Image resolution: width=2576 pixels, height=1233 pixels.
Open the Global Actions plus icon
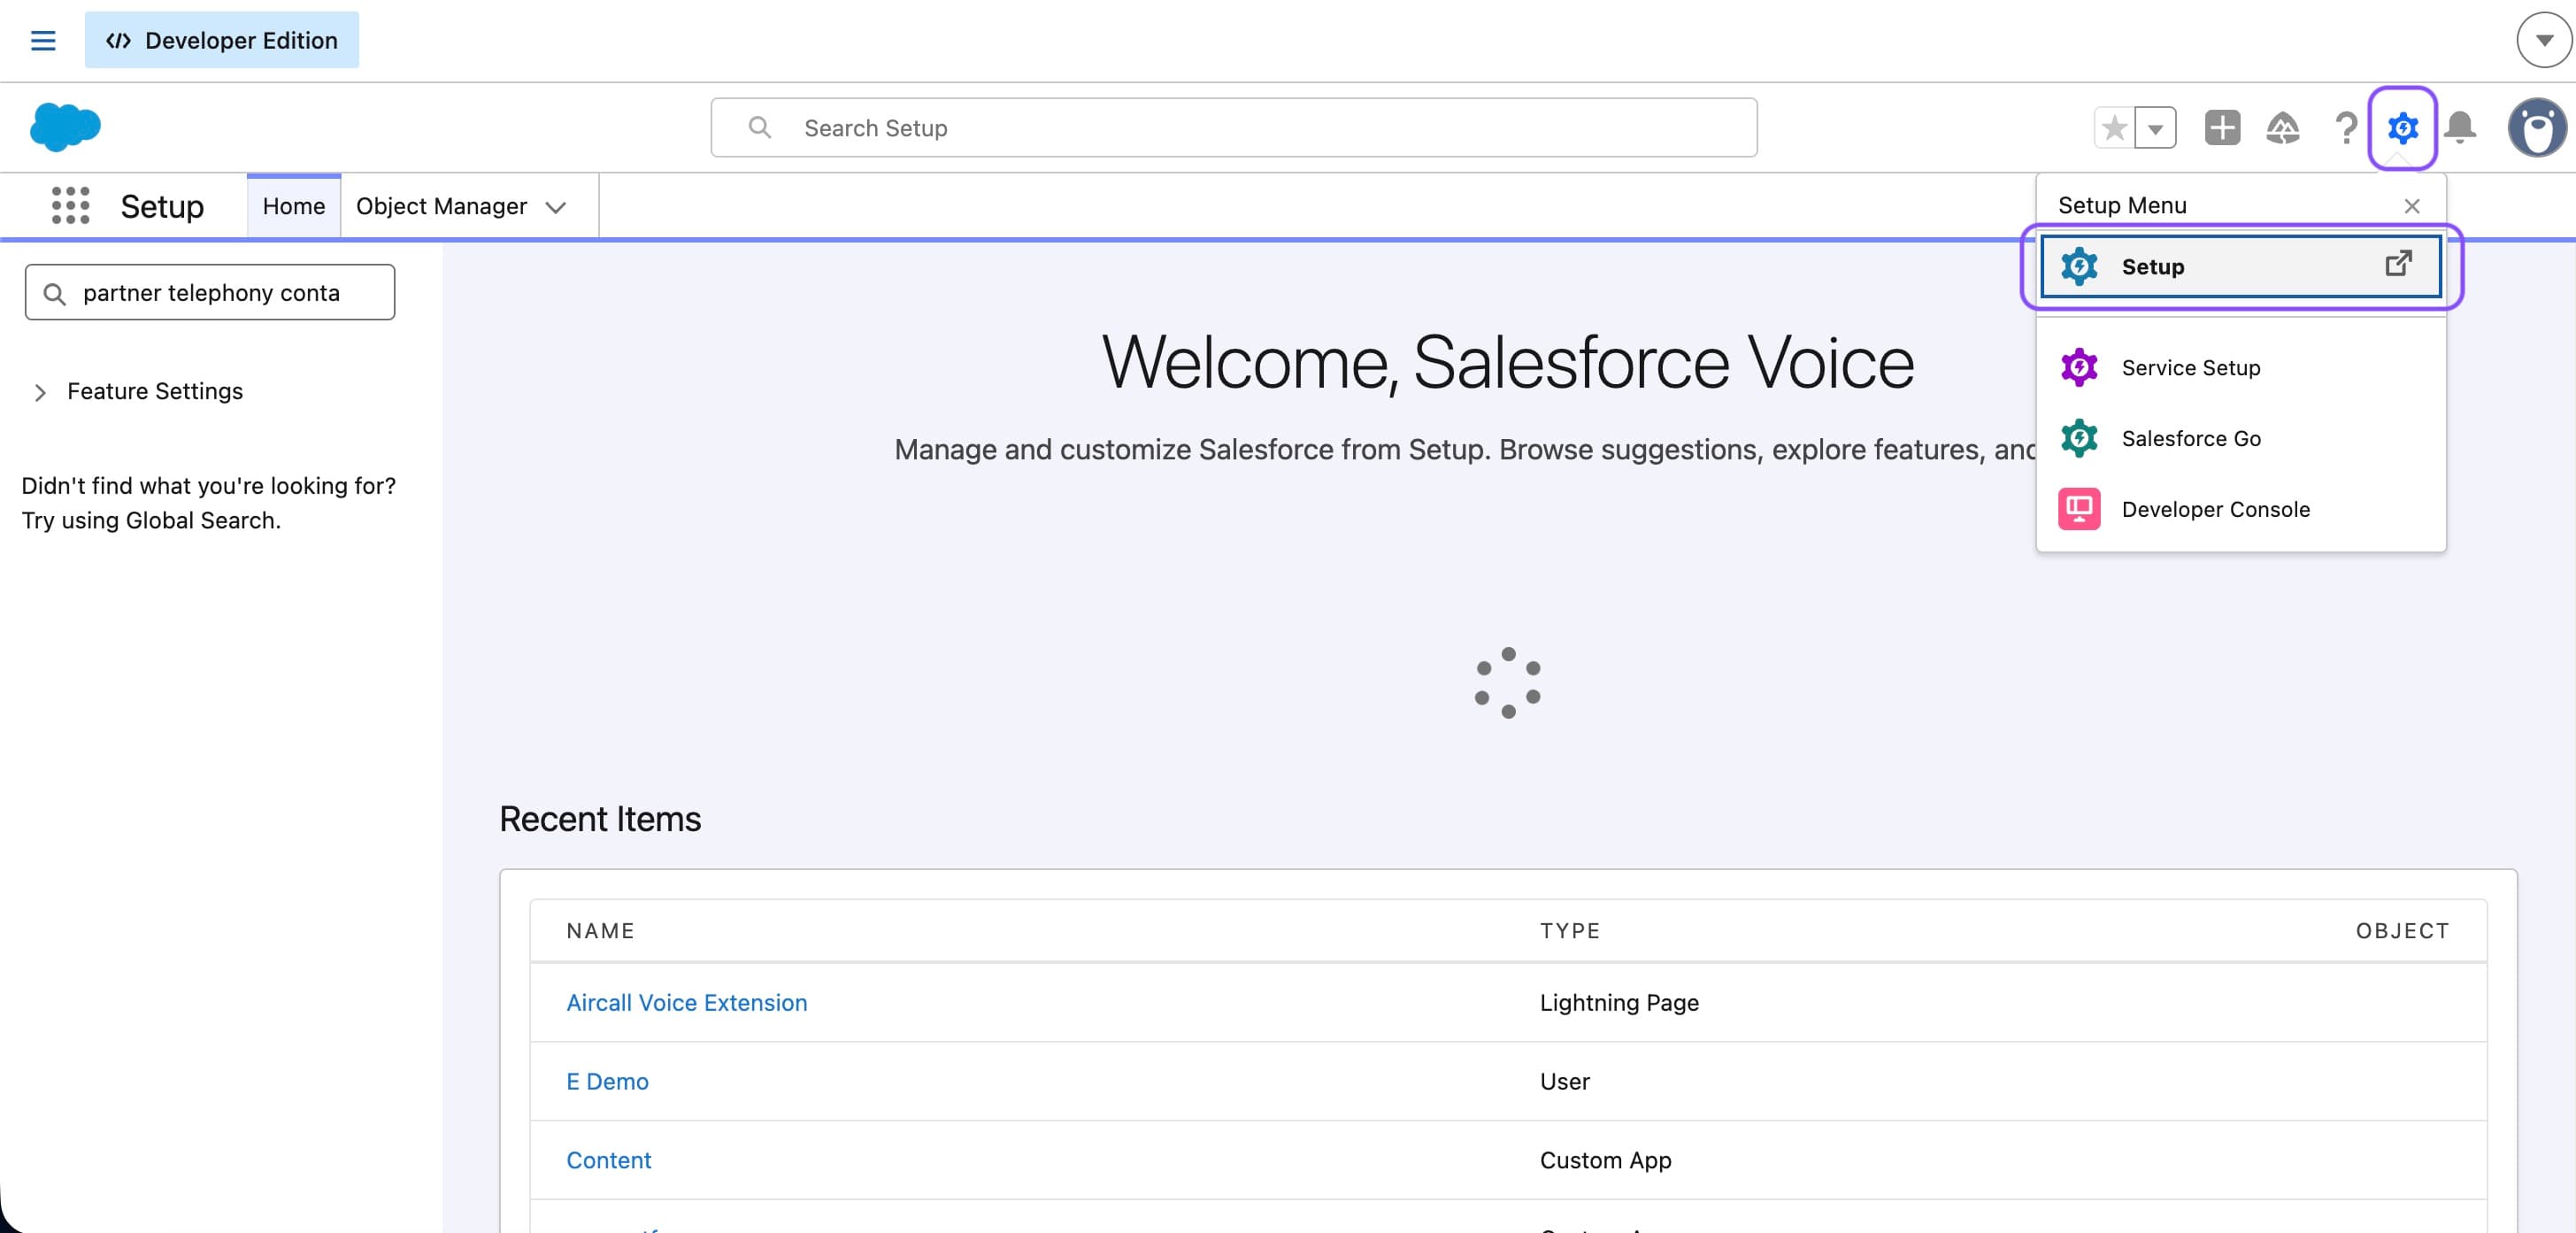point(2222,128)
